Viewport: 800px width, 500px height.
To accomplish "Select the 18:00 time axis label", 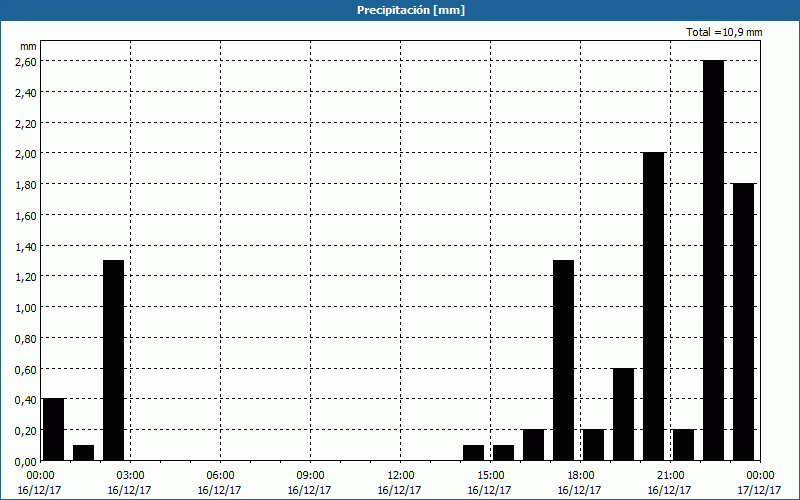I will coord(581,476).
